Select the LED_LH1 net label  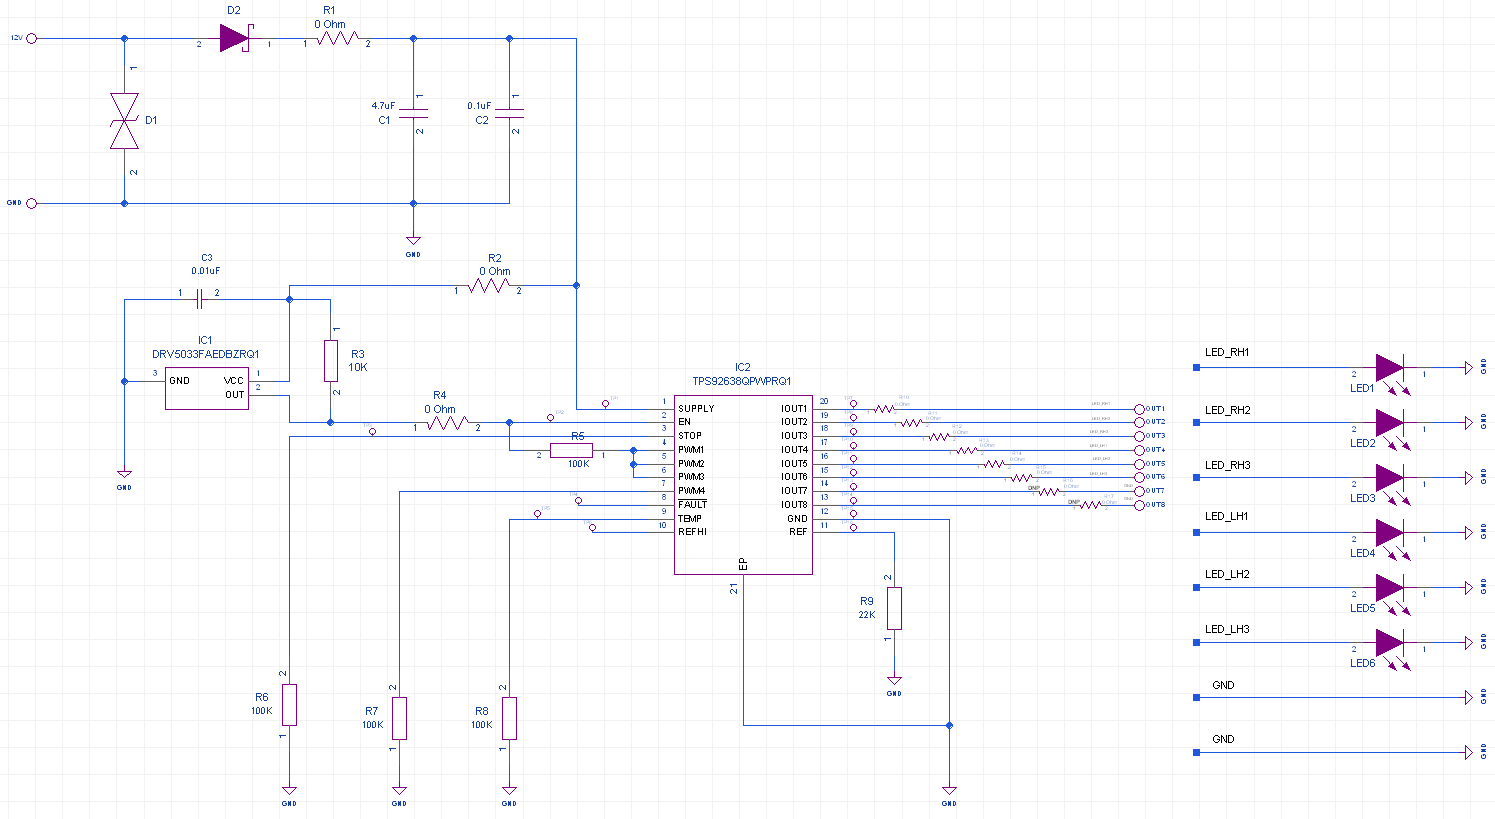1227,516
